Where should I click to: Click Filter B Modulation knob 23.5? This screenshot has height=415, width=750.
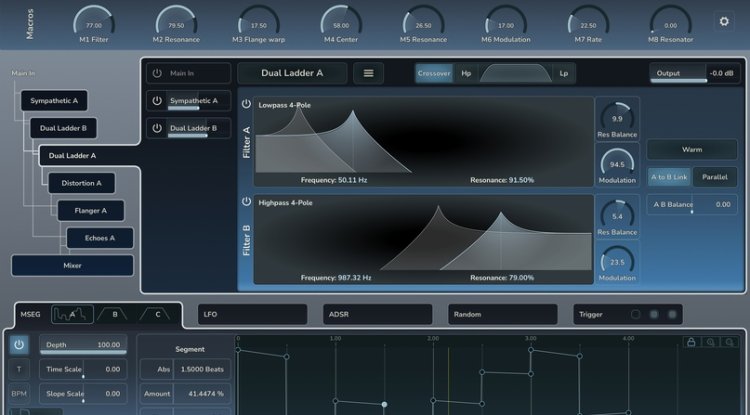click(x=617, y=261)
